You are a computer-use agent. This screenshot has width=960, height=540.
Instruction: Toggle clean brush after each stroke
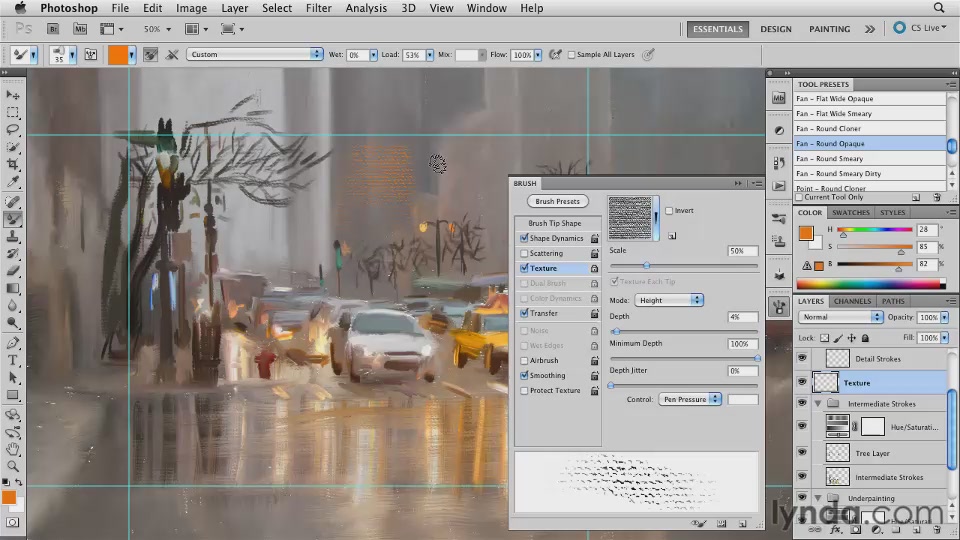[x=172, y=54]
